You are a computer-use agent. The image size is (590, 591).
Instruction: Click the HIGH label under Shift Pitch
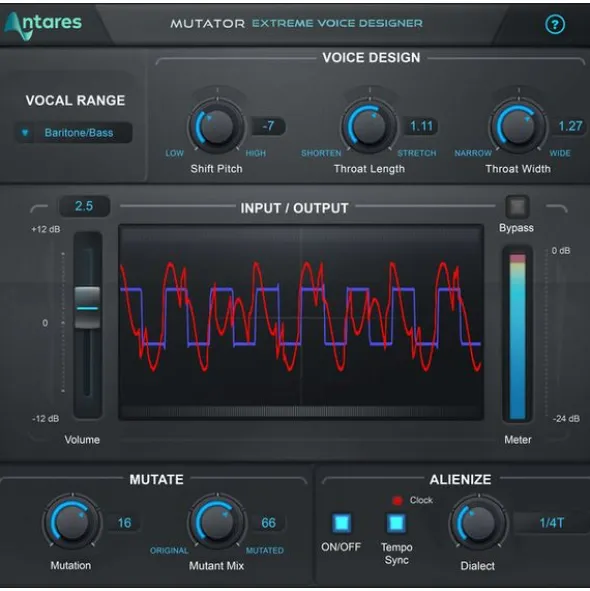pos(256,153)
